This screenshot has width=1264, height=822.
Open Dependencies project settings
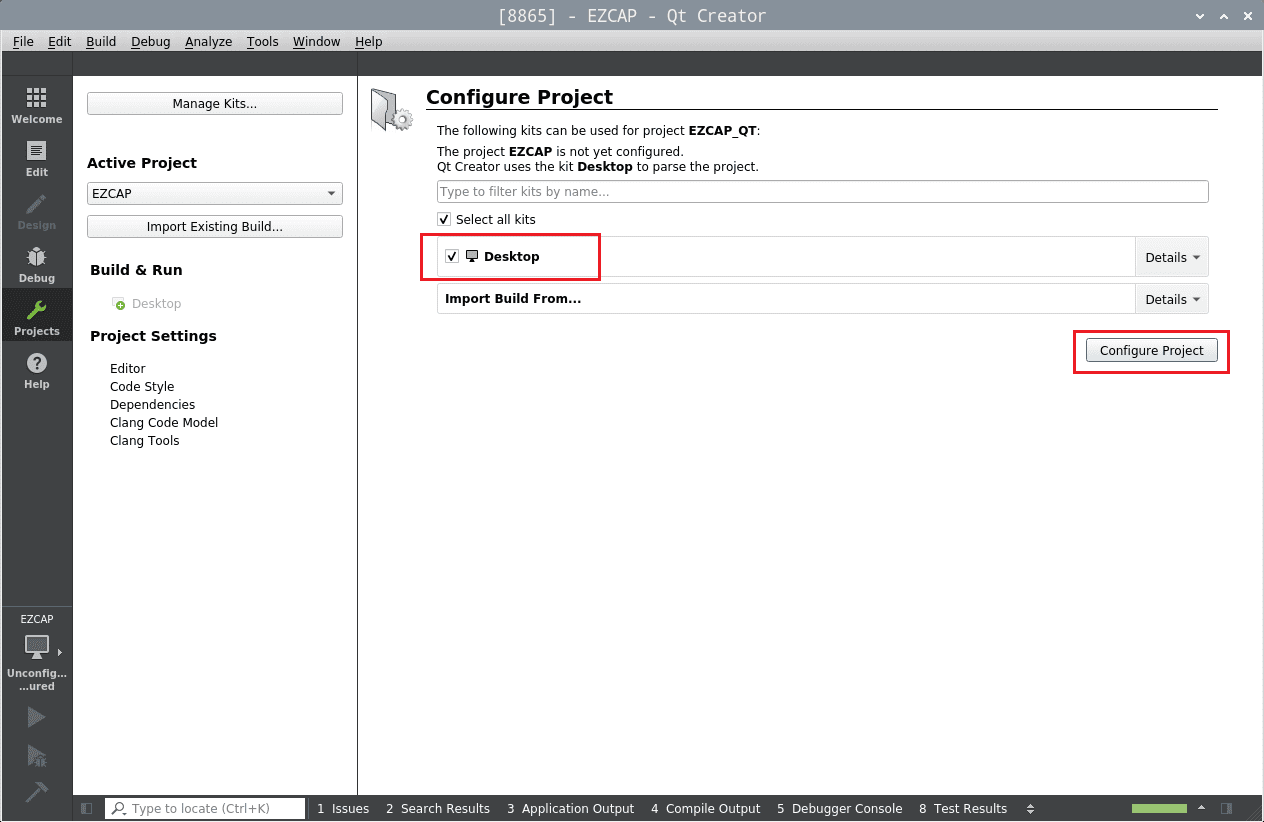coord(153,405)
